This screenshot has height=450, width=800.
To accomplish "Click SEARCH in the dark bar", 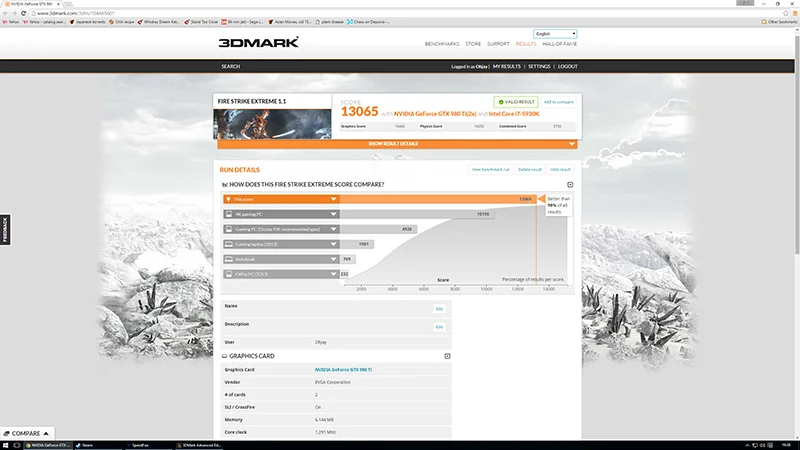I will (x=231, y=66).
